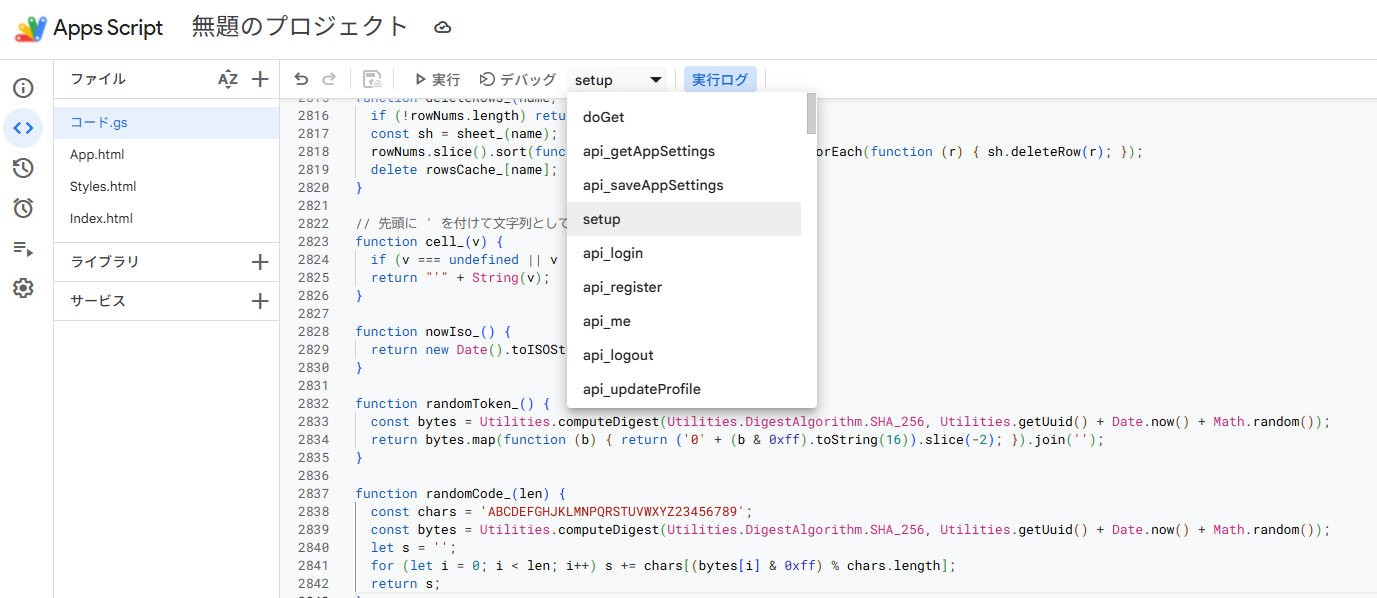The height and width of the screenshot is (598, 1377).
Task: Rename the project title 無題のプロジェクト
Action: point(300,27)
